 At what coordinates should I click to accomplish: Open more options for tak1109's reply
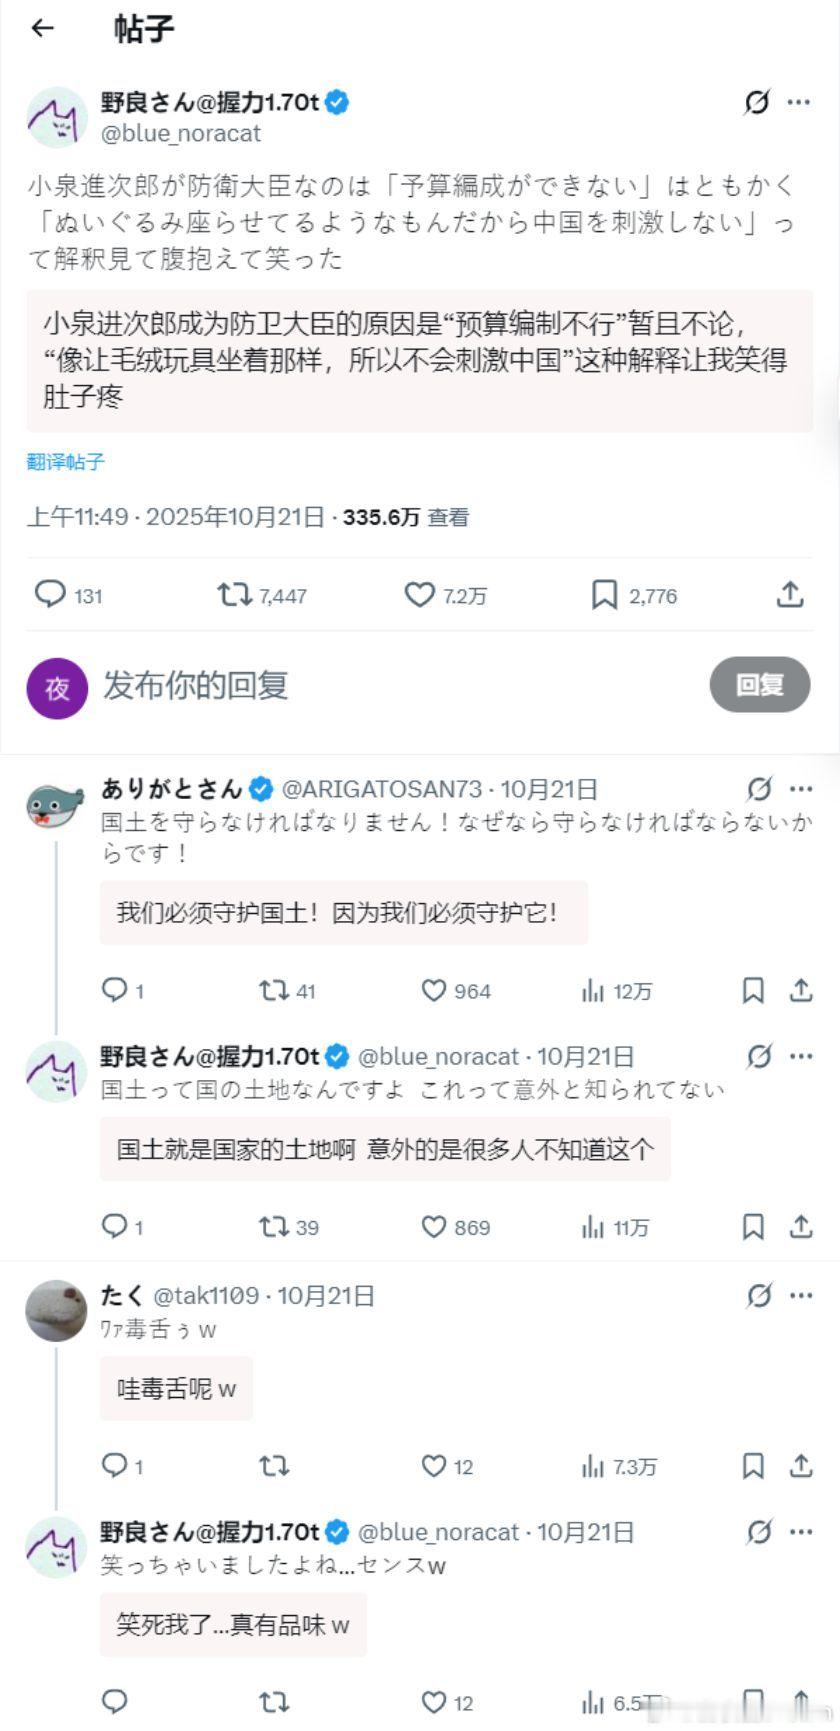click(x=800, y=1294)
